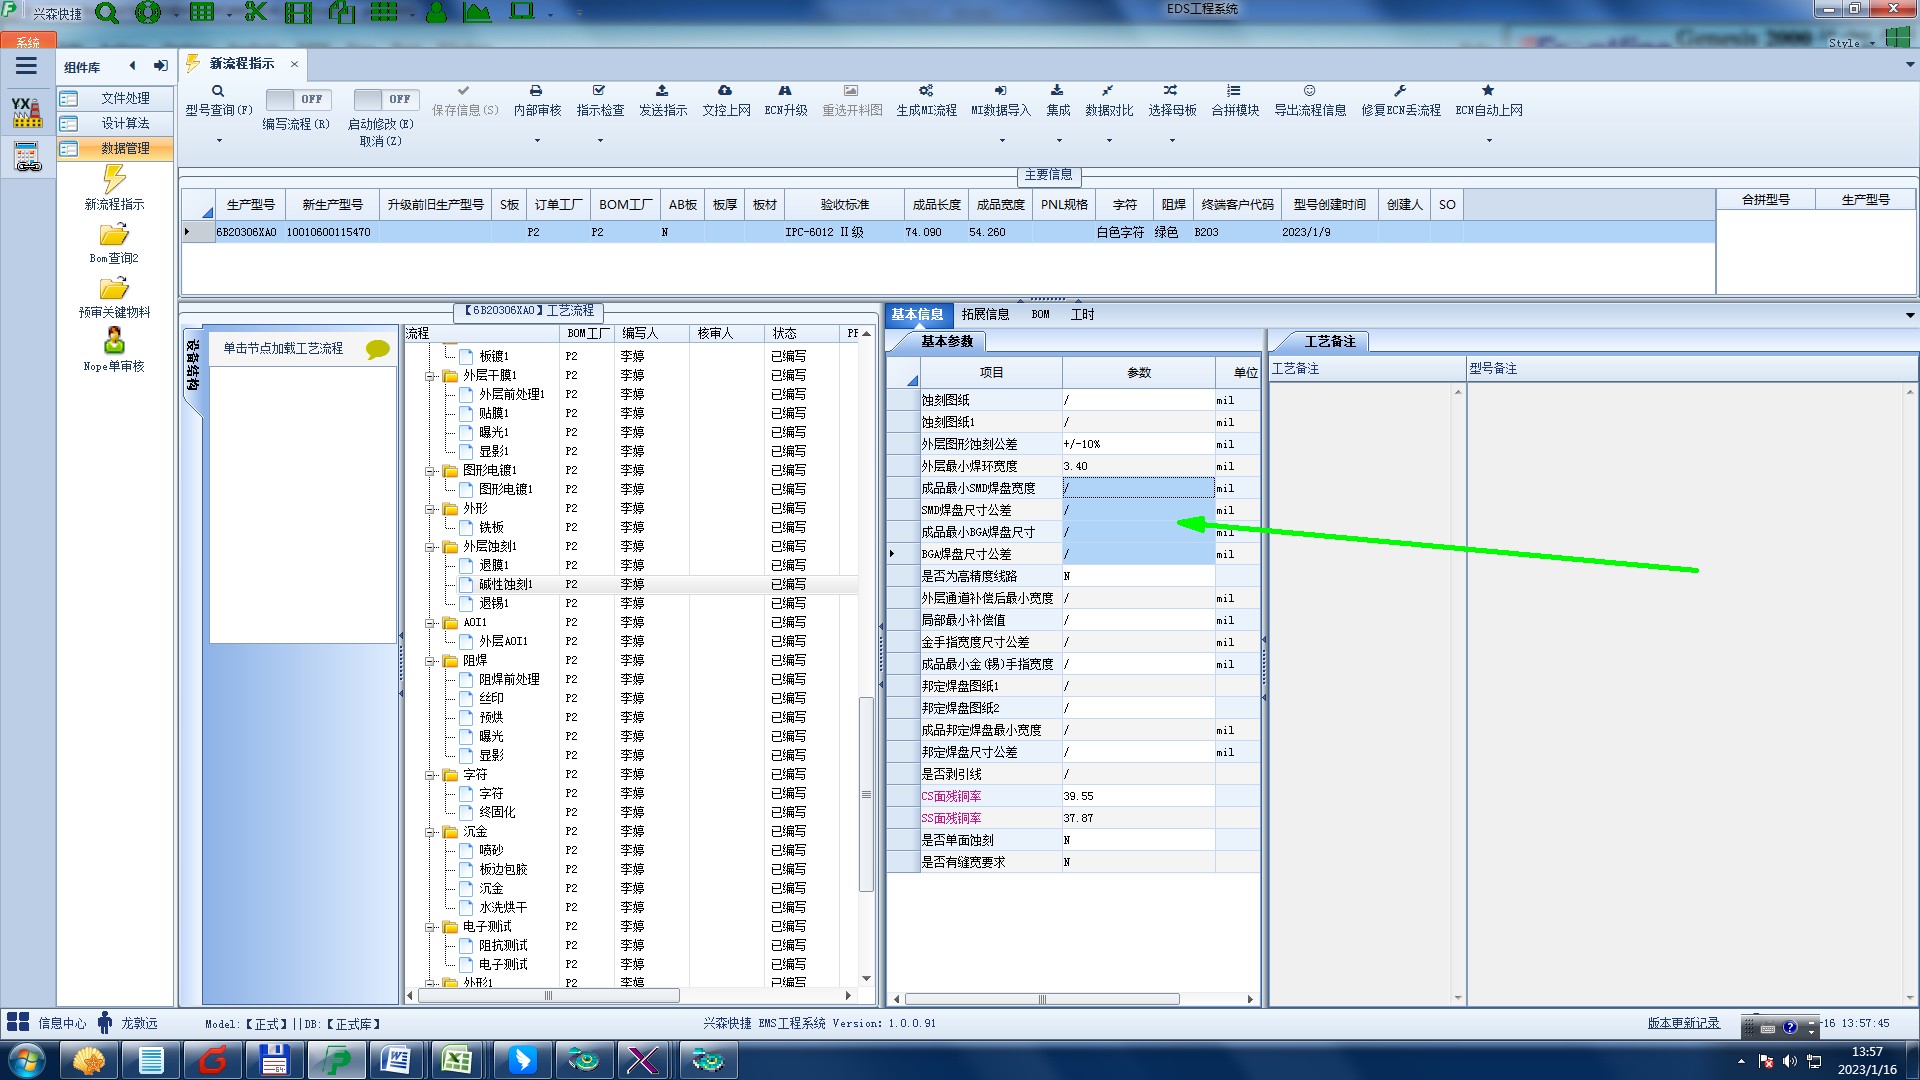Toggle the 自动修改 OFF switch

(x=385, y=99)
